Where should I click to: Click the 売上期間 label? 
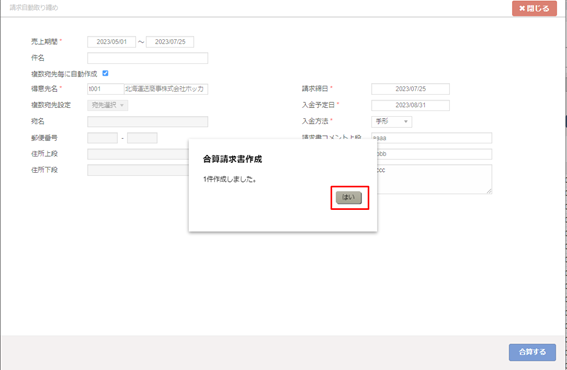44,42
